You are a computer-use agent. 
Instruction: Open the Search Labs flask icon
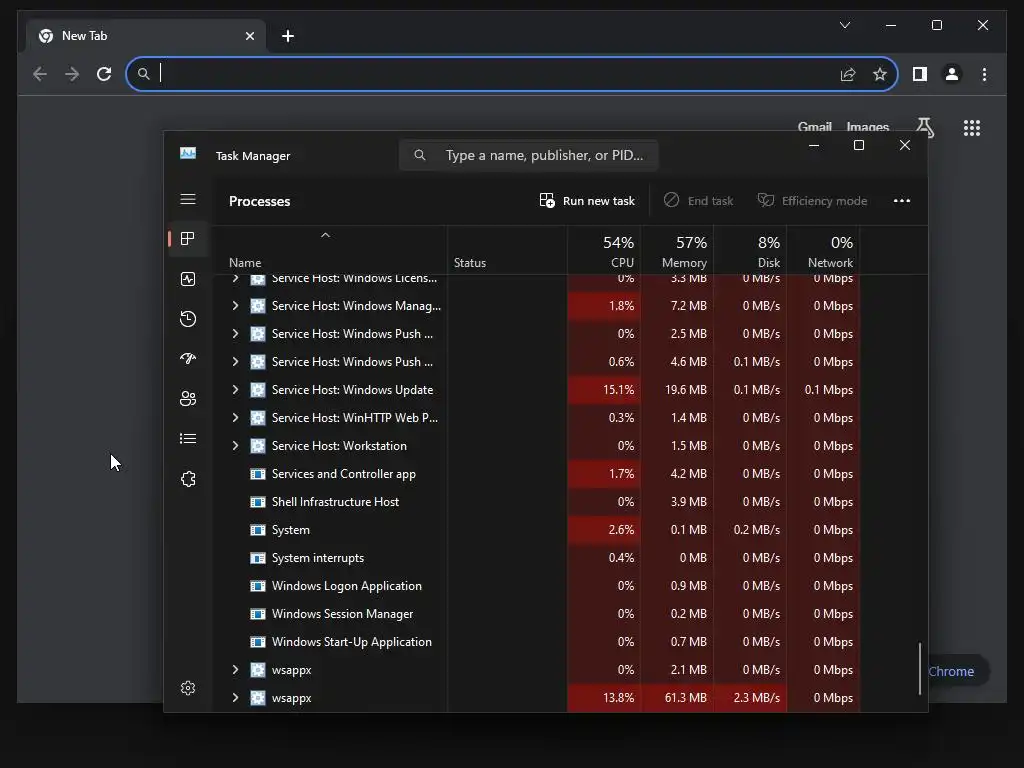tap(925, 127)
